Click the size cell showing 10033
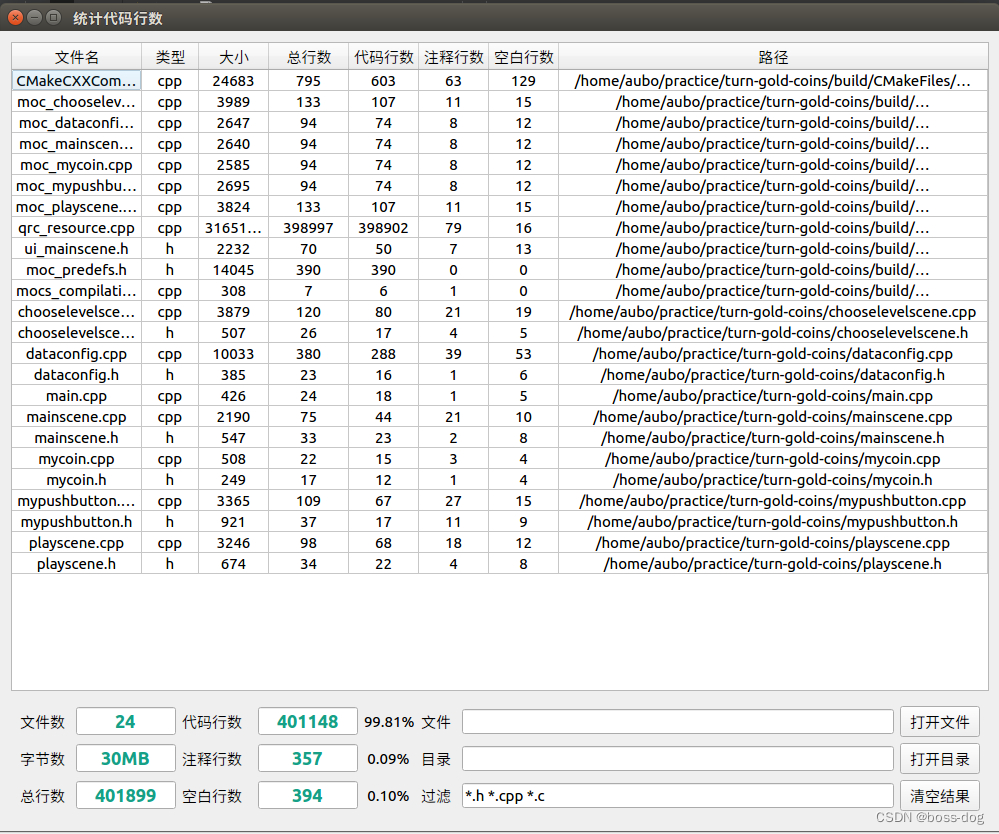Image resolution: width=999 pixels, height=834 pixels. pos(233,354)
